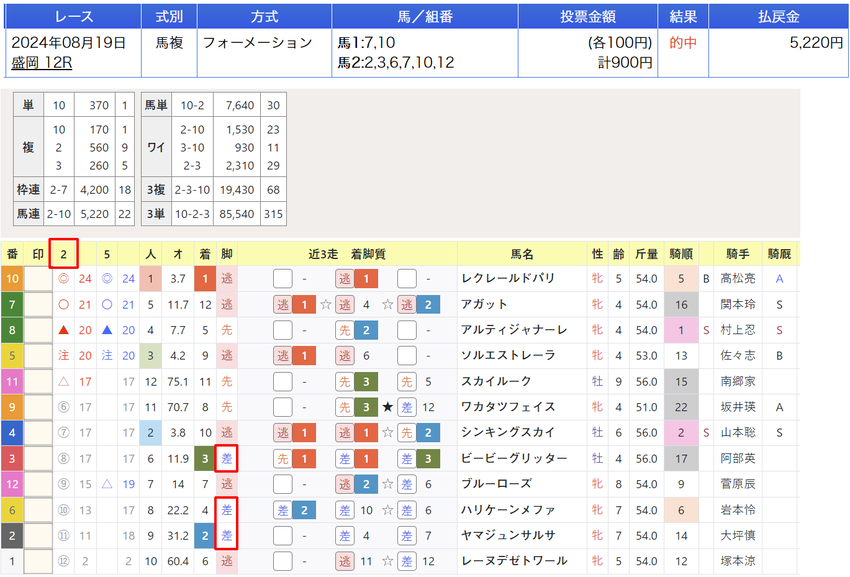Sort by the 脚 running style column
The image size is (850, 577).
tap(227, 254)
